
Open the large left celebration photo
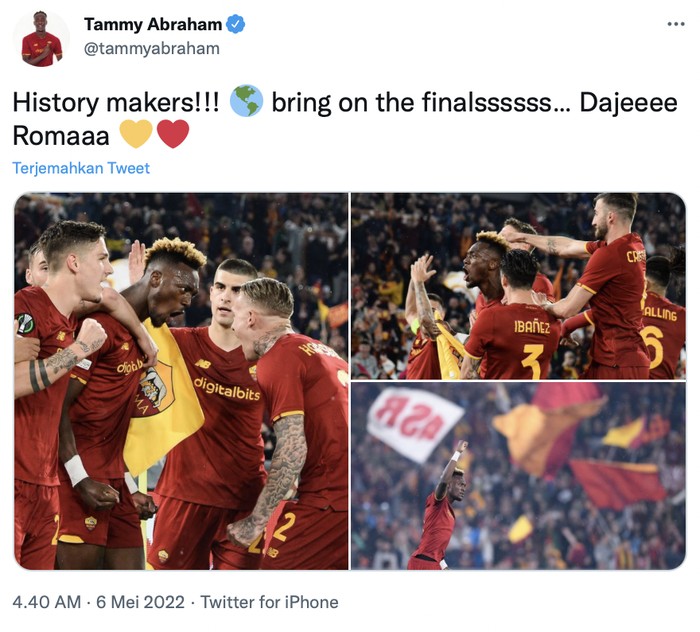(x=181, y=381)
